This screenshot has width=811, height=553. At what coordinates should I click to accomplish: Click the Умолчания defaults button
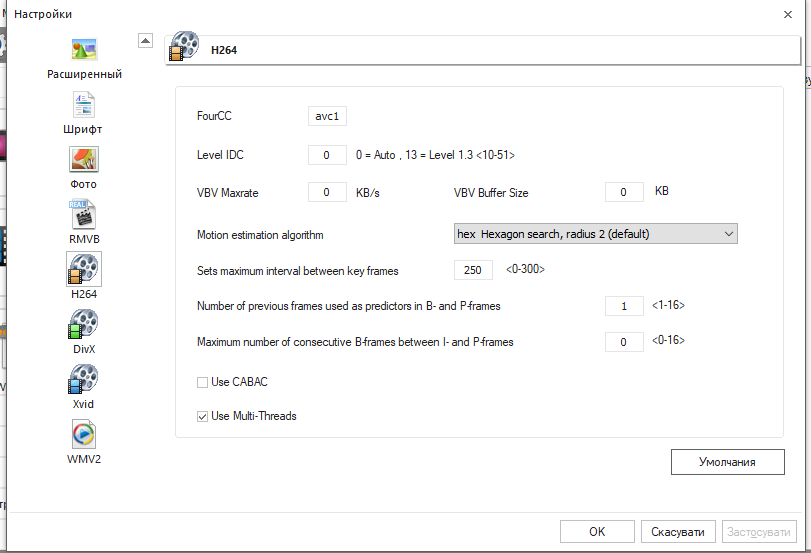(x=728, y=462)
